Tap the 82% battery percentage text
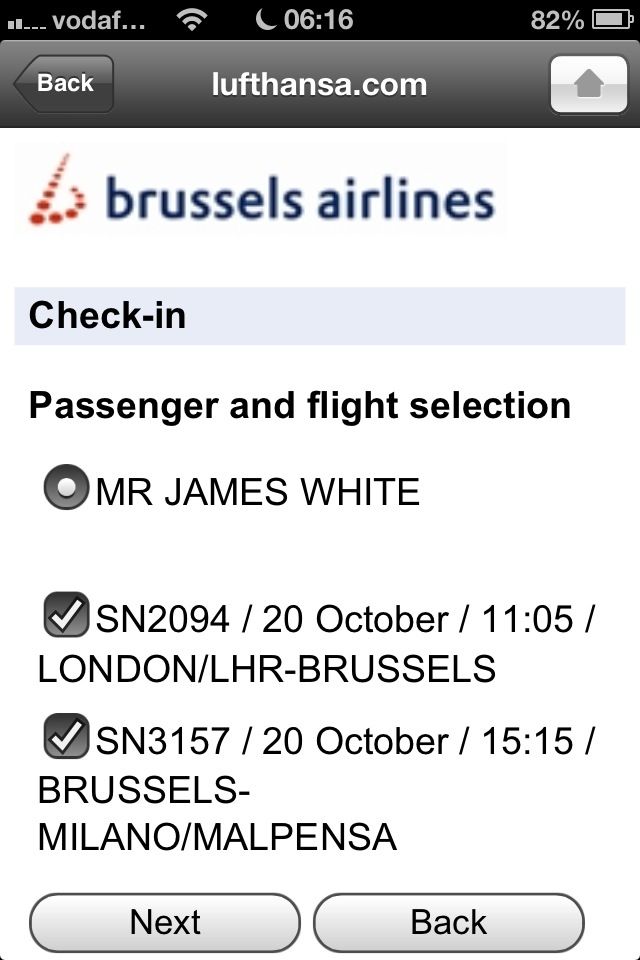Screen dimensions: 640x960 point(557,20)
